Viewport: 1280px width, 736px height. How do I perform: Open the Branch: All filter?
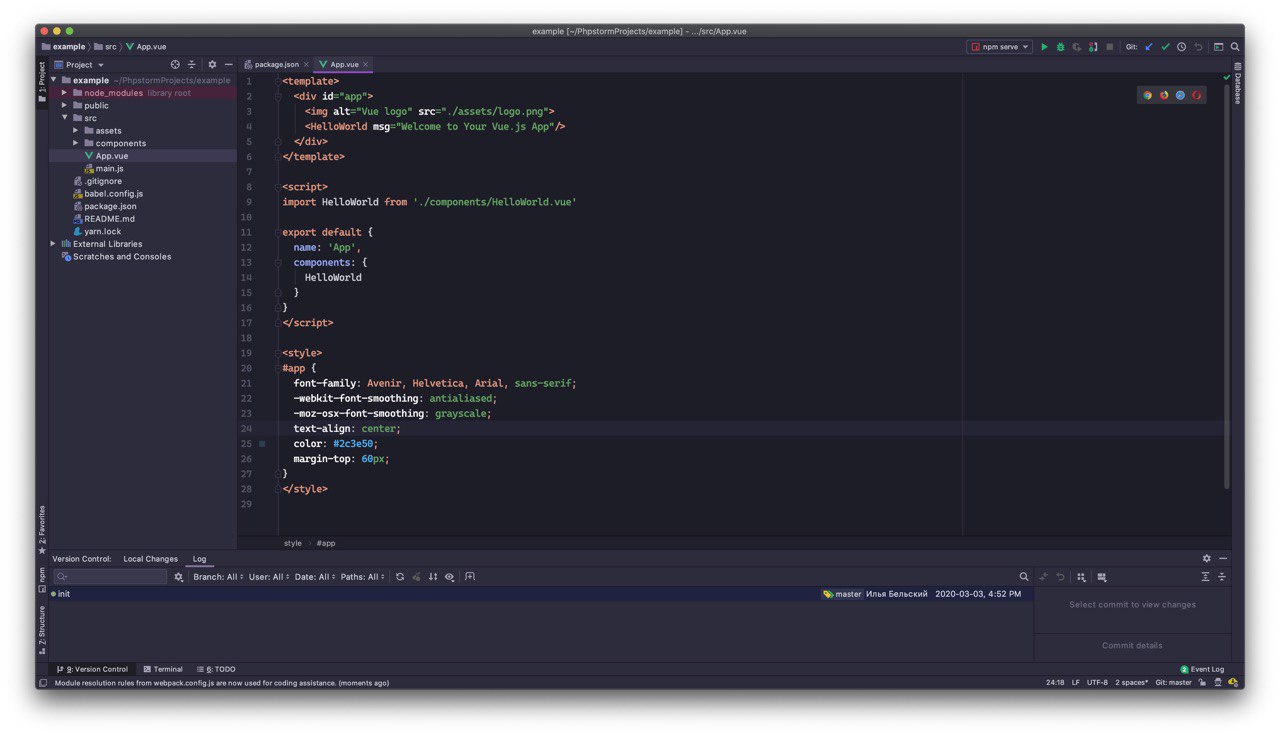(x=218, y=577)
